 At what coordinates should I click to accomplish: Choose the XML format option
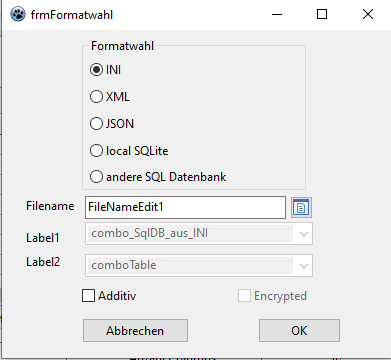pyautogui.click(x=96, y=97)
